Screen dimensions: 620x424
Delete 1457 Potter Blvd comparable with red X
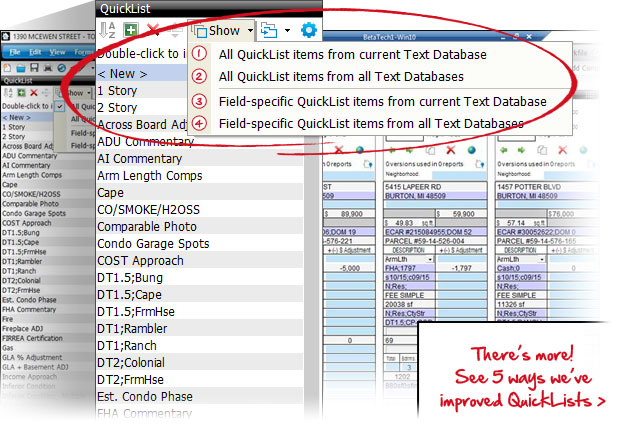coord(562,150)
